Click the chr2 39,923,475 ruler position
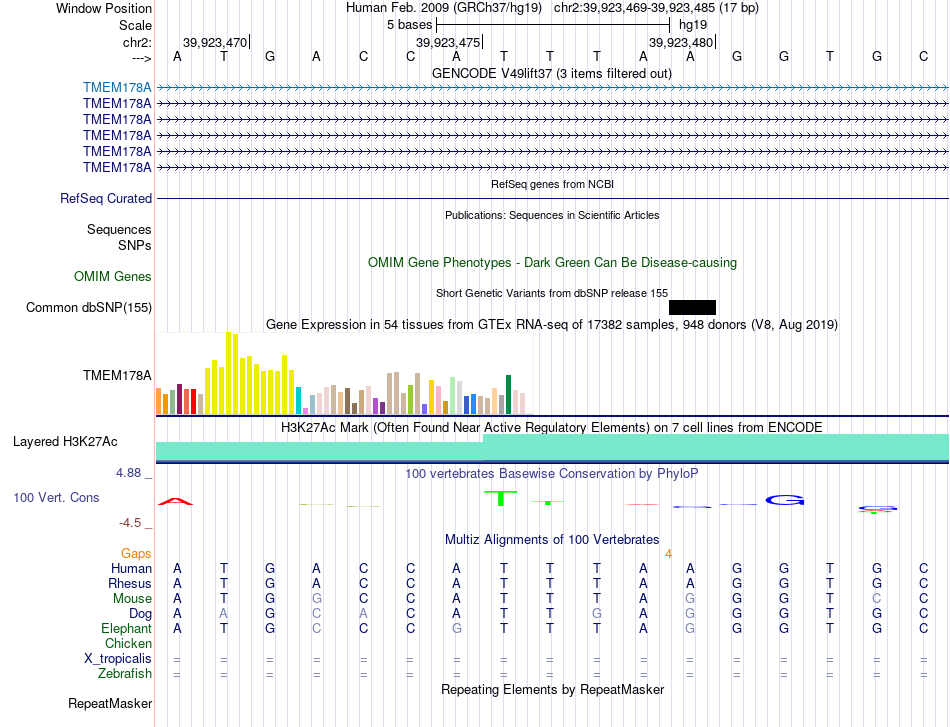Viewport: 950px width, 727px height. (x=448, y=42)
